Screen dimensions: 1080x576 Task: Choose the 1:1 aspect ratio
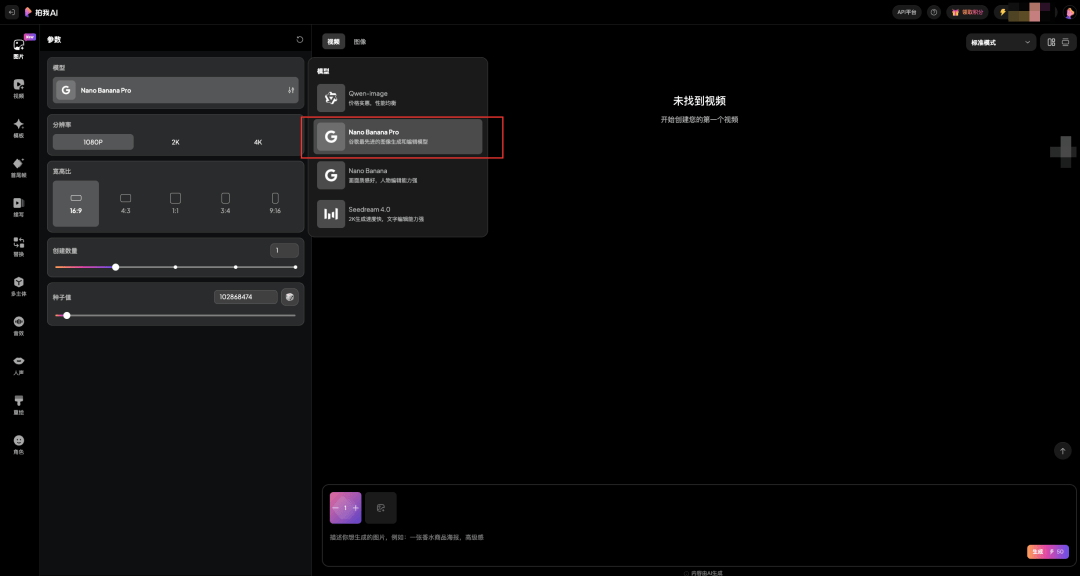[x=175, y=203]
